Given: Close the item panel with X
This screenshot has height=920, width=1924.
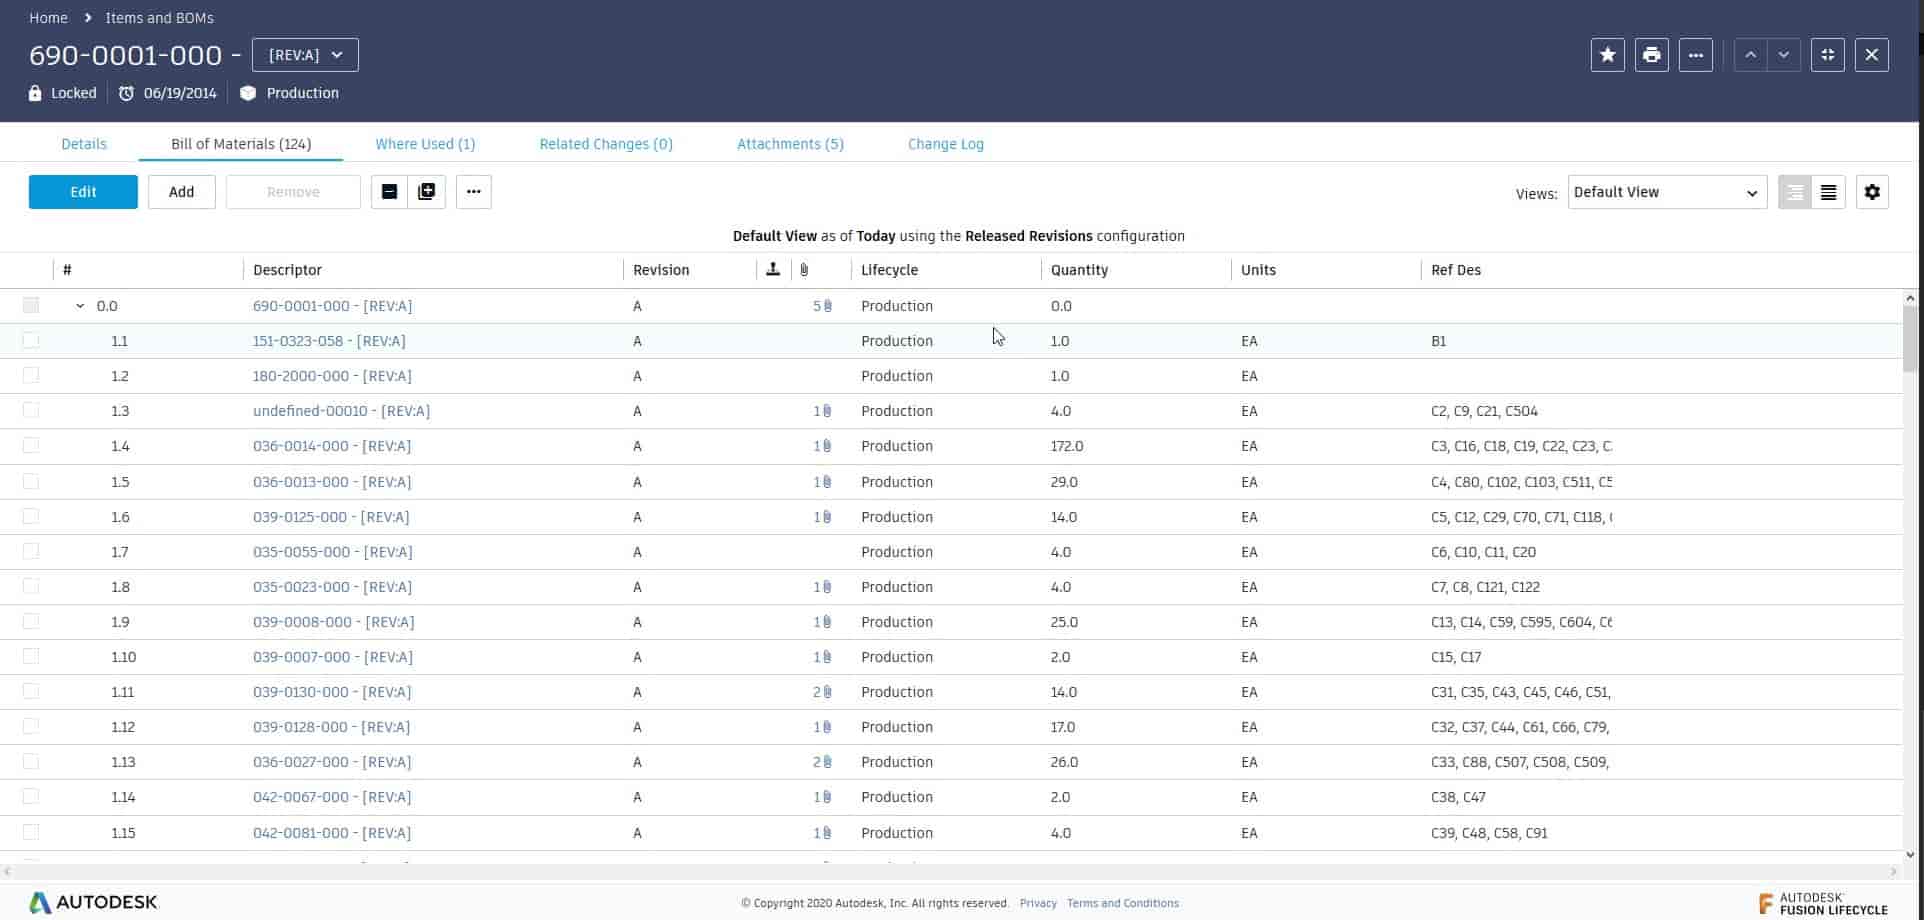Looking at the screenshot, I should point(1871,55).
